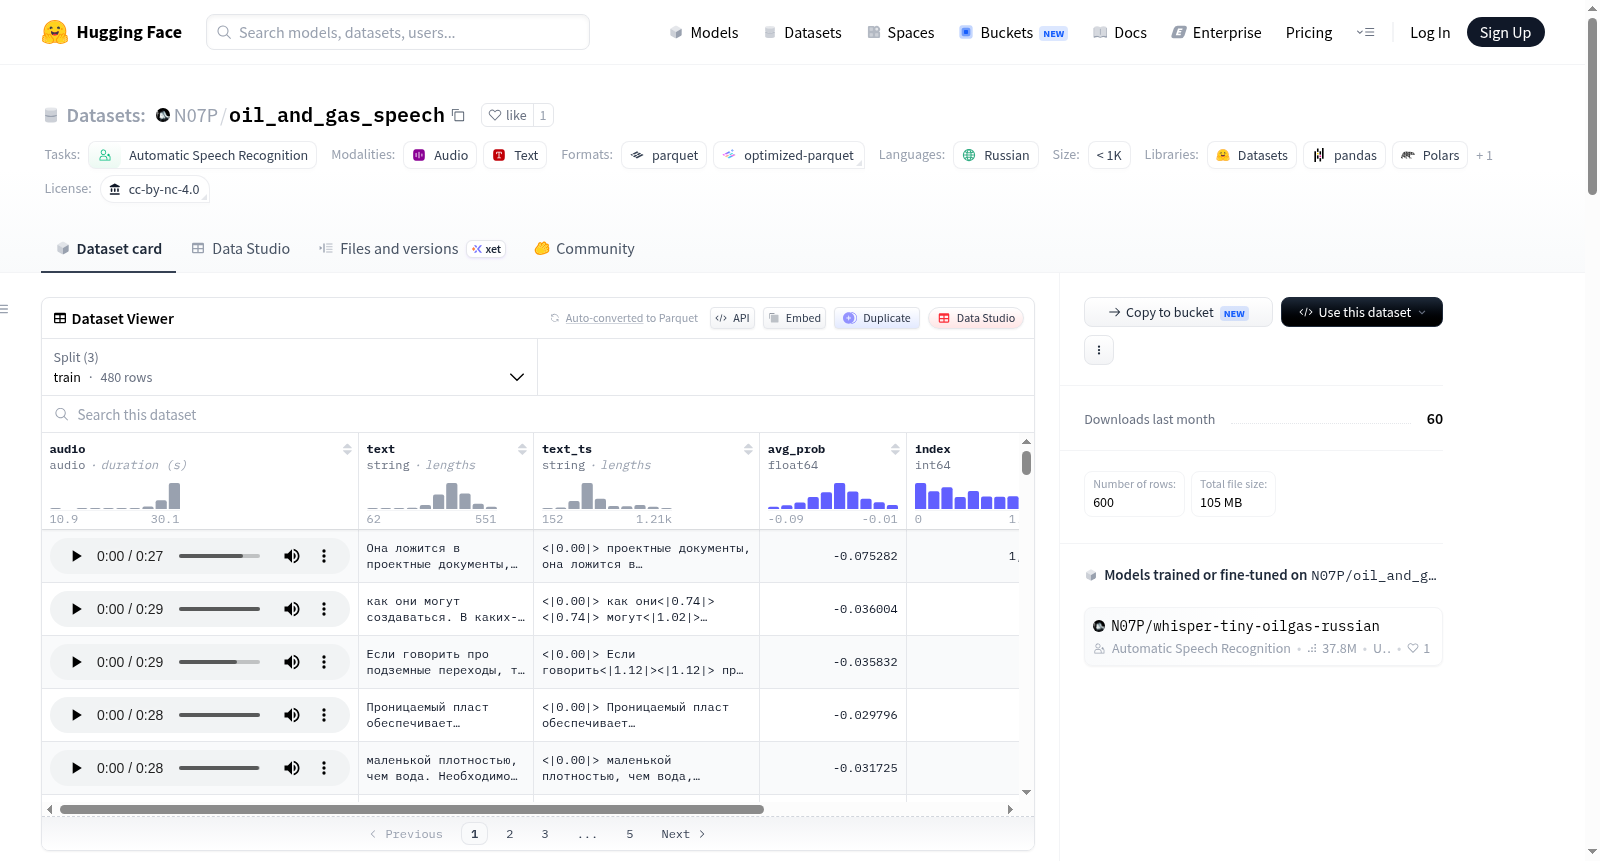The image size is (1600, 861).
Task: Mute the audio in 'Проницаемый пласт' row
Action: point(292,715)
